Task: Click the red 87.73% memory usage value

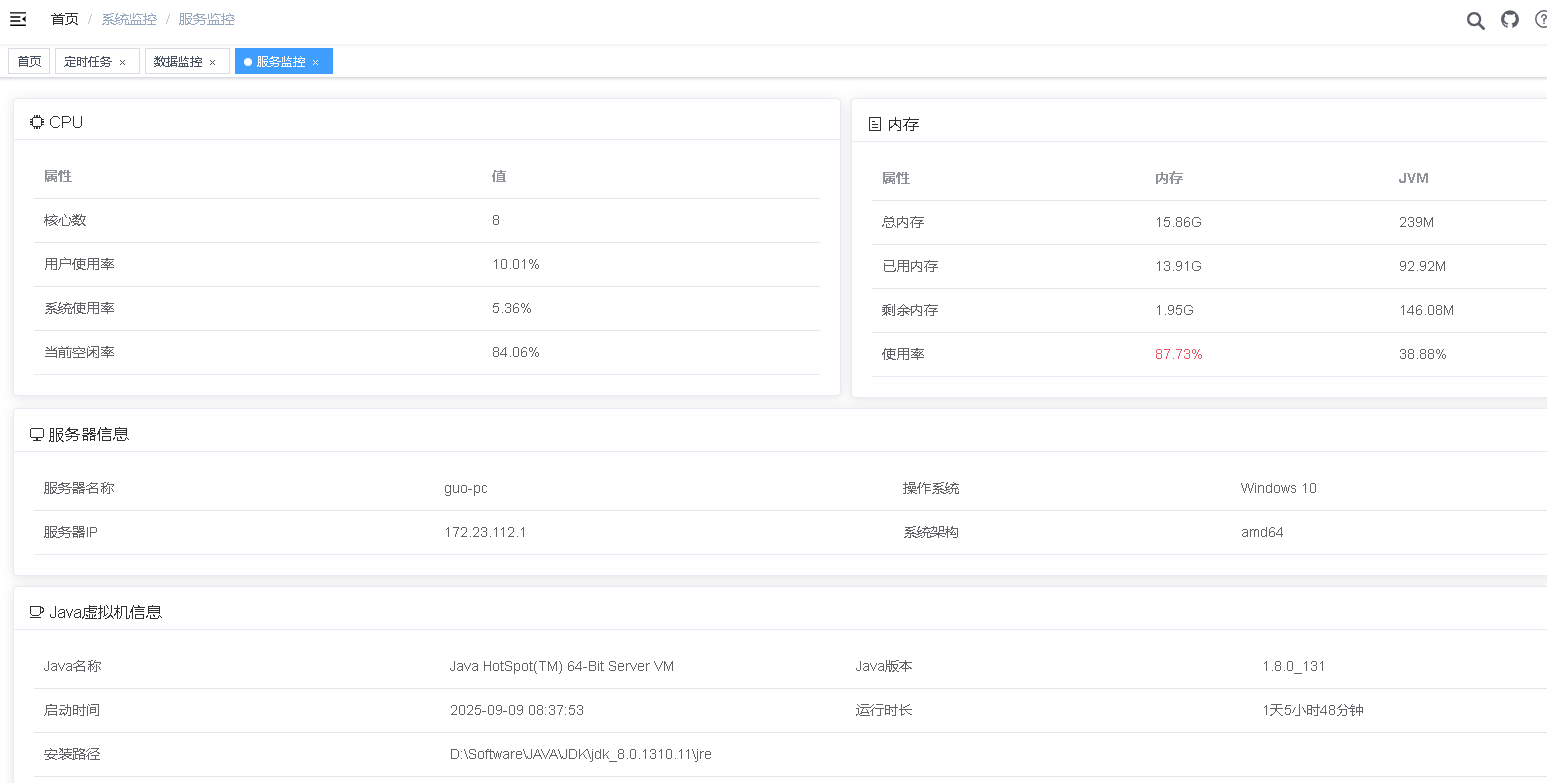Action: coord(1178,354)
